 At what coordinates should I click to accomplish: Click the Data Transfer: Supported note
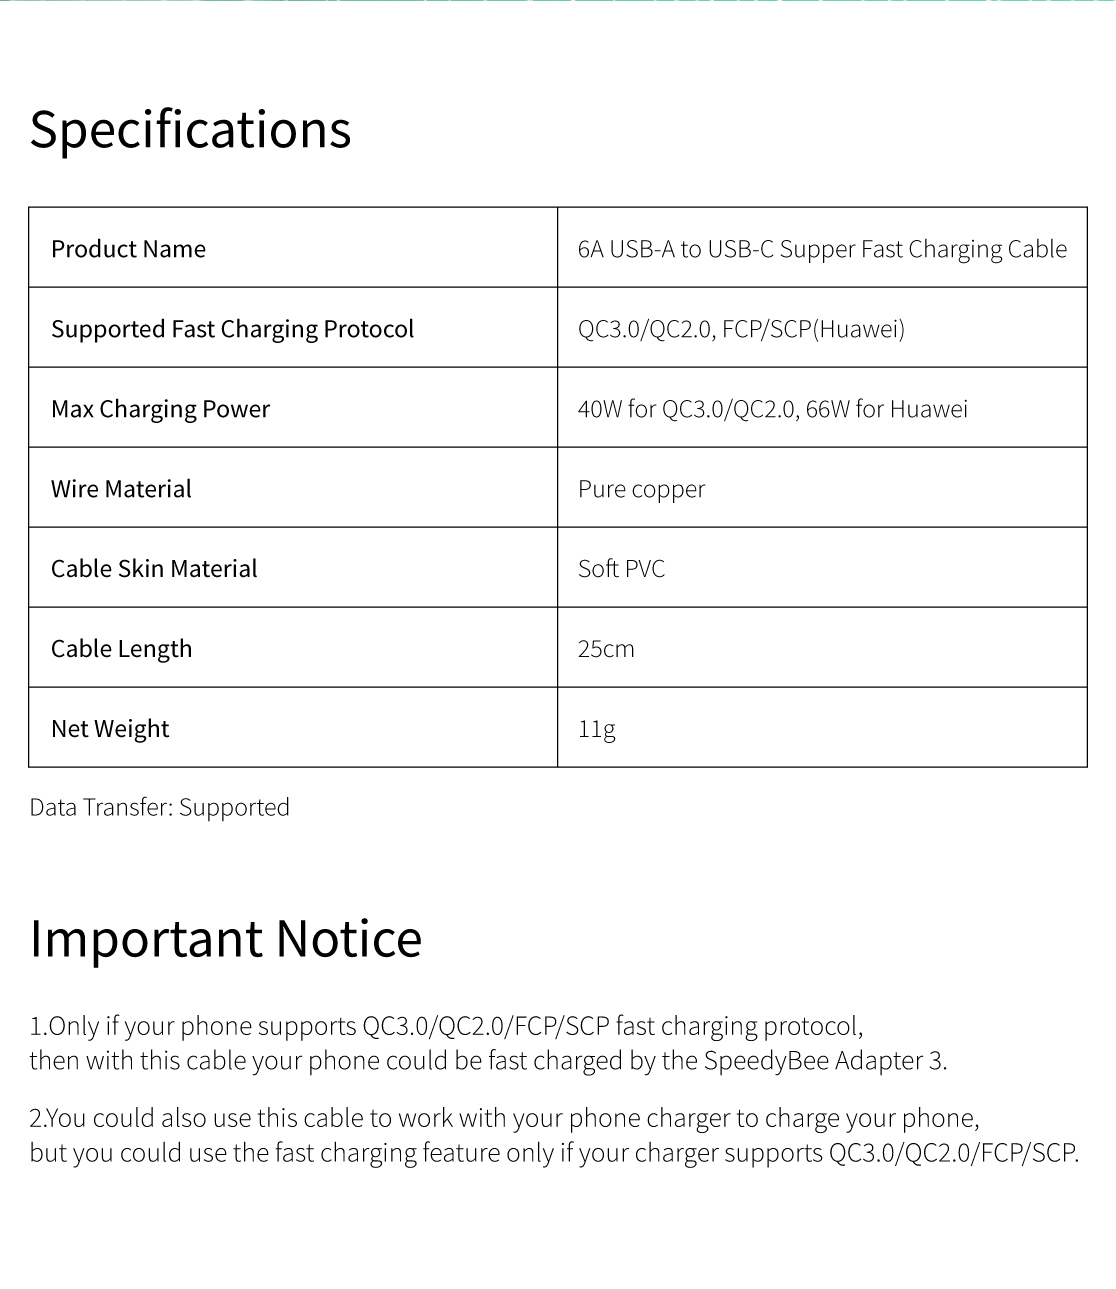(x=159, y=807)
